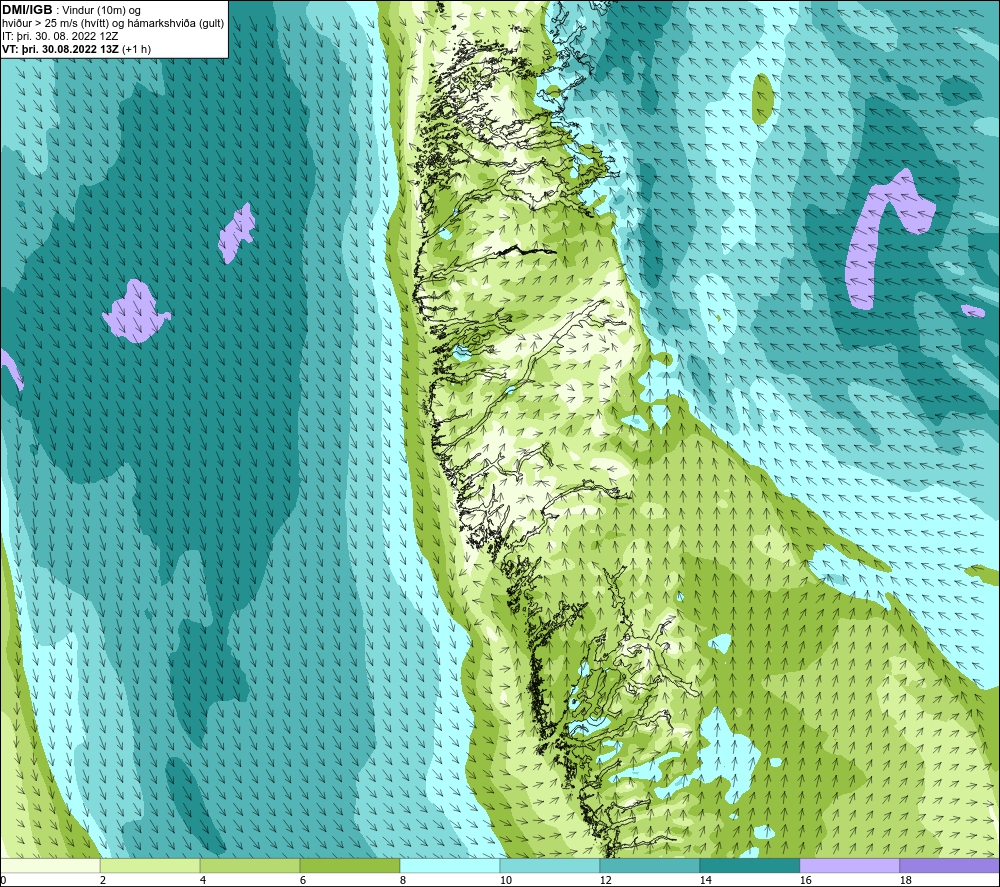Image resolution: width=1000 pixels, height=887 pixels.
Task: Select the above 18 m/s purple legend swatch
Action: coord(949,865)
